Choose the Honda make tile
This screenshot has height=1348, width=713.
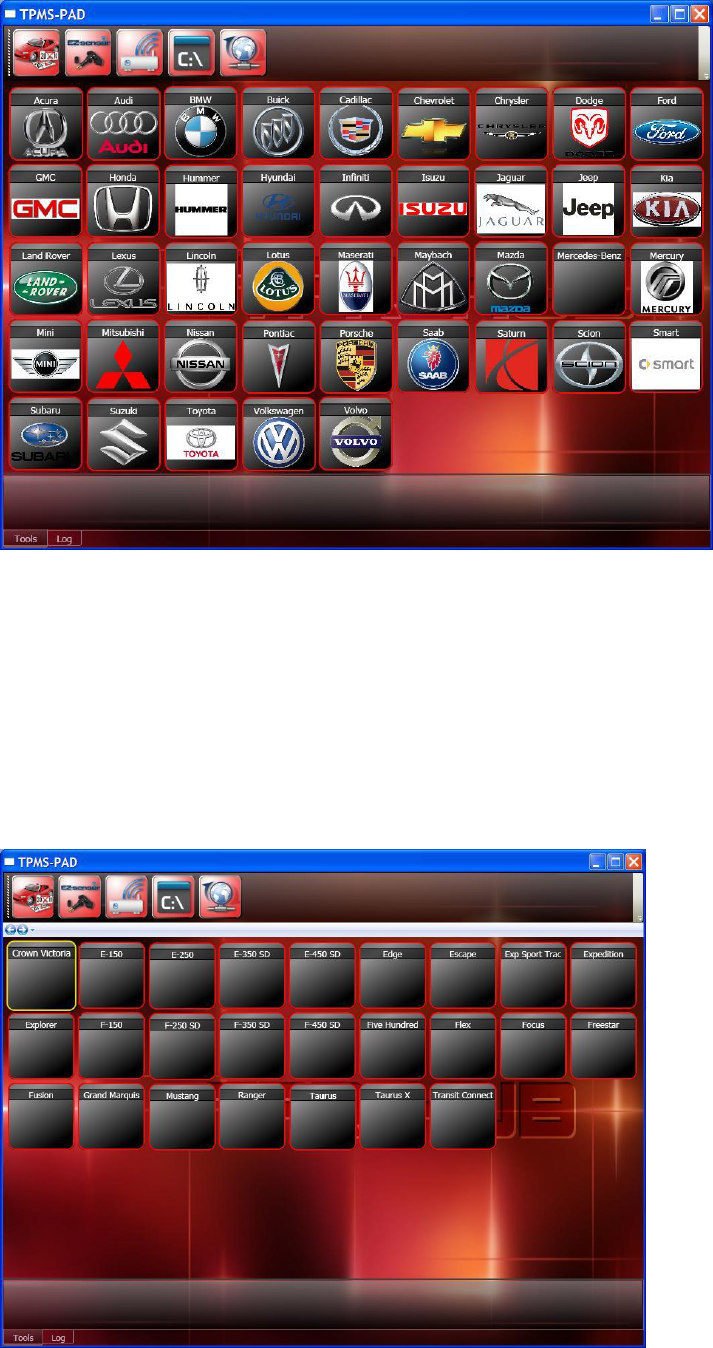[x=123, y=202]
